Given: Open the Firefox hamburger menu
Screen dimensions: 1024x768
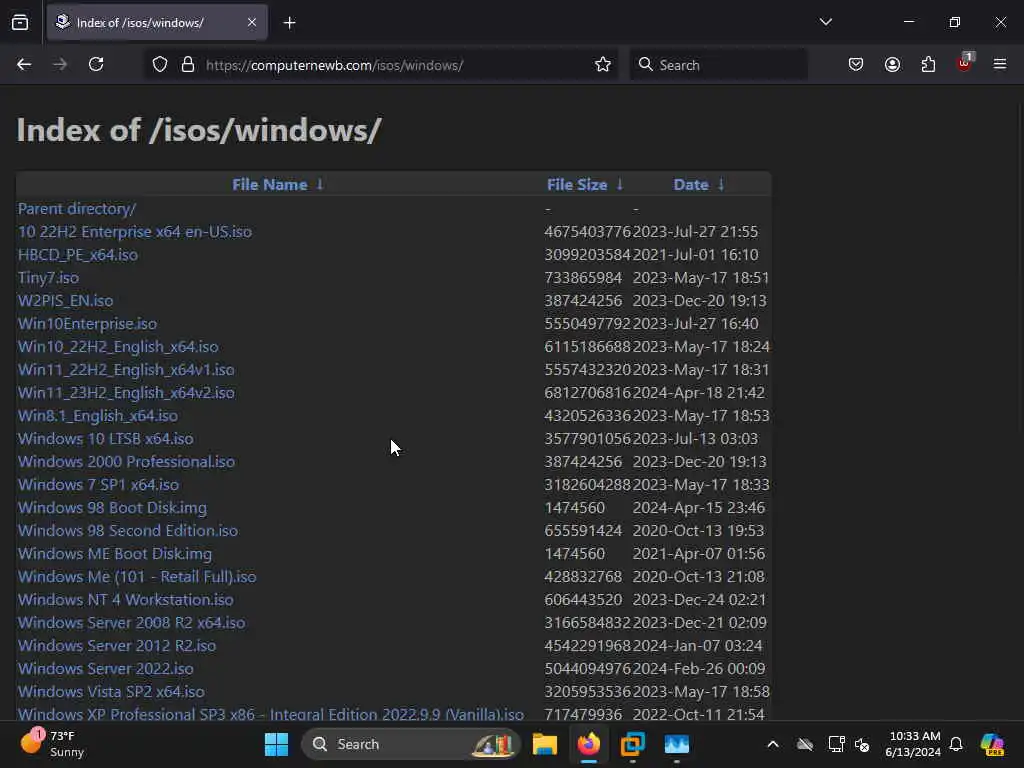Looking at the screenshot, I should click(1000, 64).
